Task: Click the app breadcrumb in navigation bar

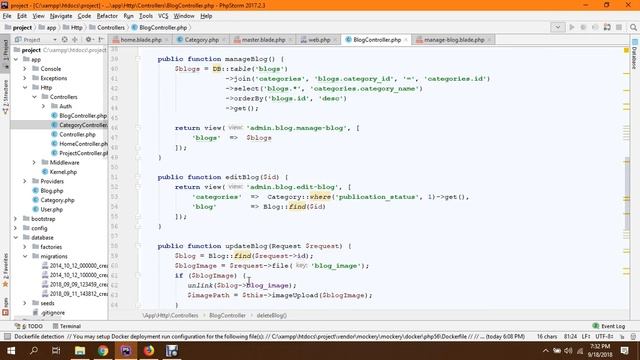Action: [47, 27]
